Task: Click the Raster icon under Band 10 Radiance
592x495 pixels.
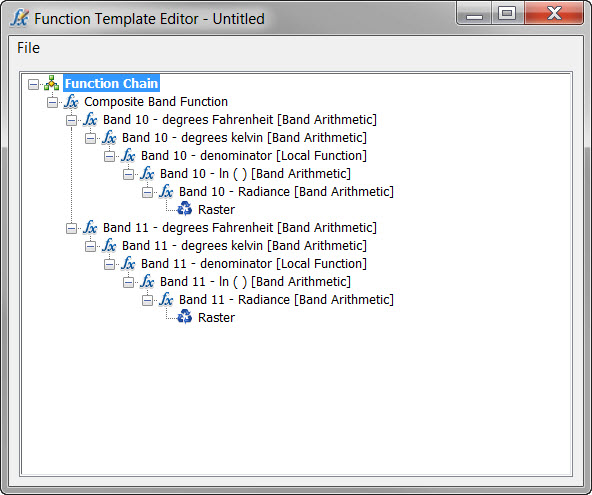Action: tap(185, 209)
